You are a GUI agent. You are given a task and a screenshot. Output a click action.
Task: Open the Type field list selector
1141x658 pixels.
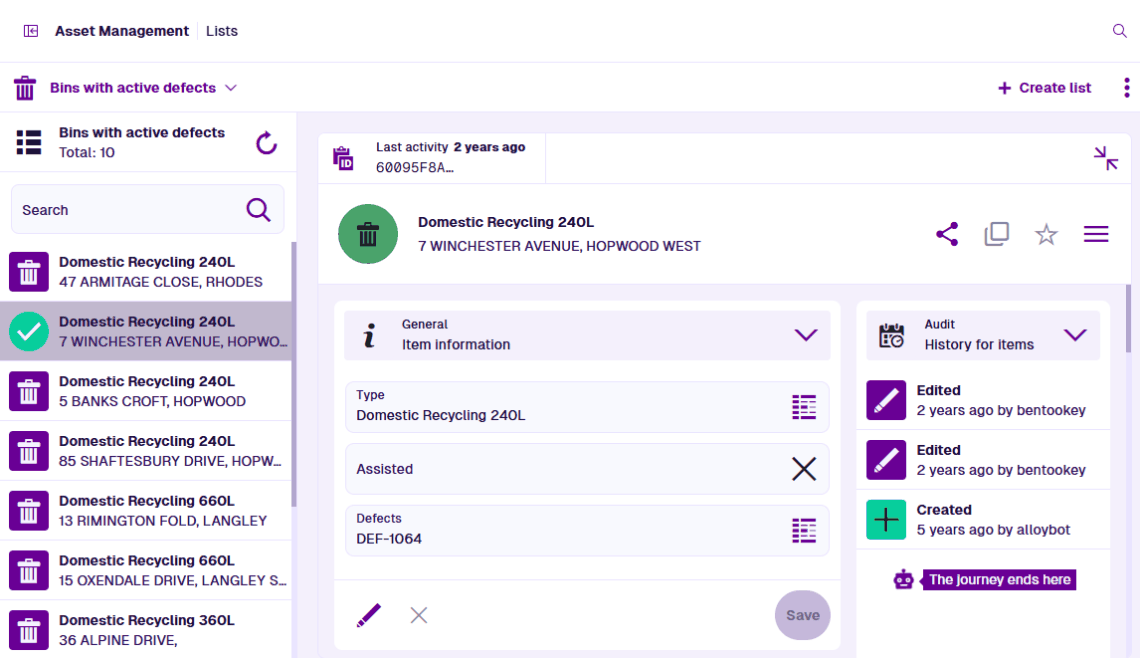pyautogui.click(x=805, y=407)
